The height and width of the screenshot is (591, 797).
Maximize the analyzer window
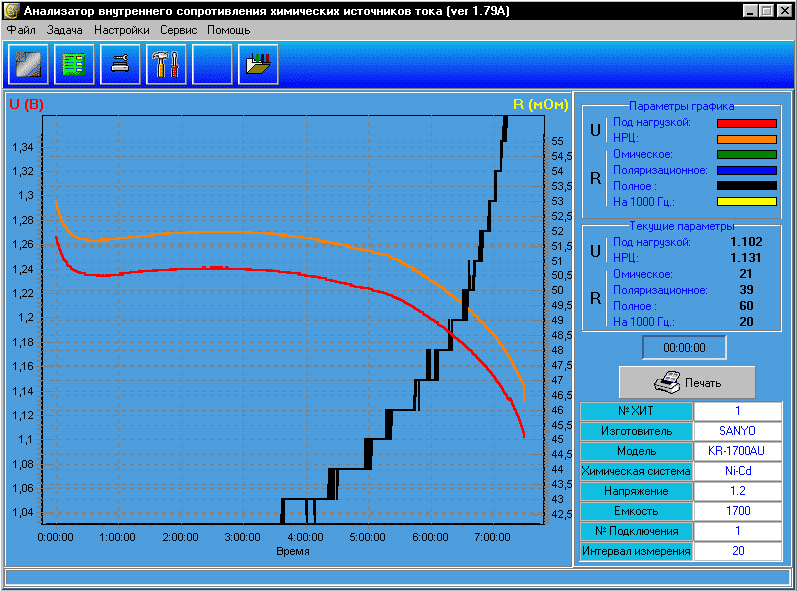coord(767,11)
